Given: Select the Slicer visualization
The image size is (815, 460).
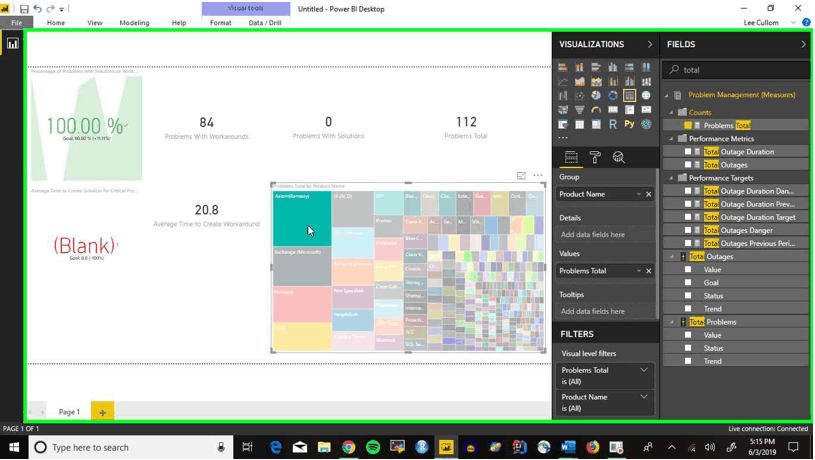Looking at the screenshot, I should point(563,124).
